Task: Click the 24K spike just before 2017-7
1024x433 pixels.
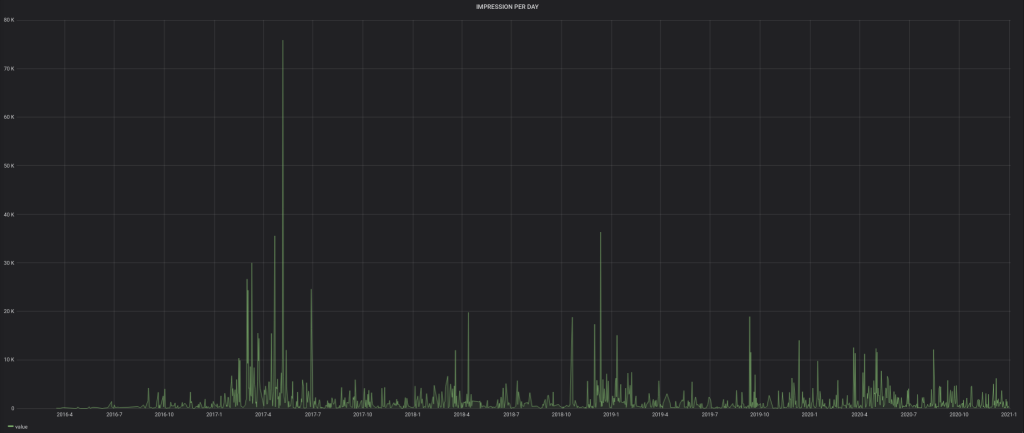Action: click(311, 291)
